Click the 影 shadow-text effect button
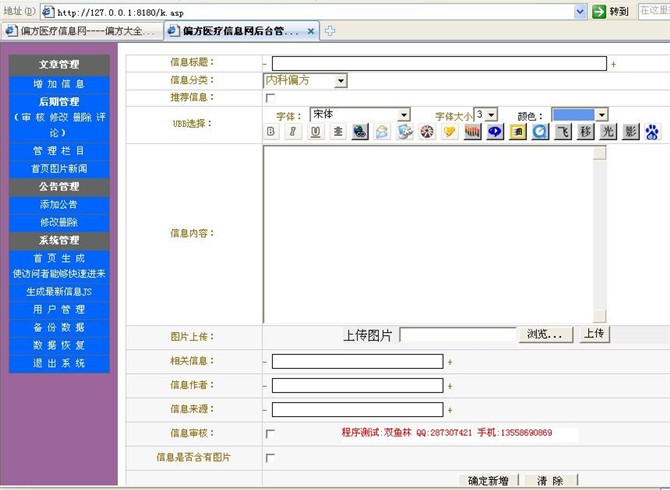This screenshot has width=670, height=490. [x=631, y=132]
